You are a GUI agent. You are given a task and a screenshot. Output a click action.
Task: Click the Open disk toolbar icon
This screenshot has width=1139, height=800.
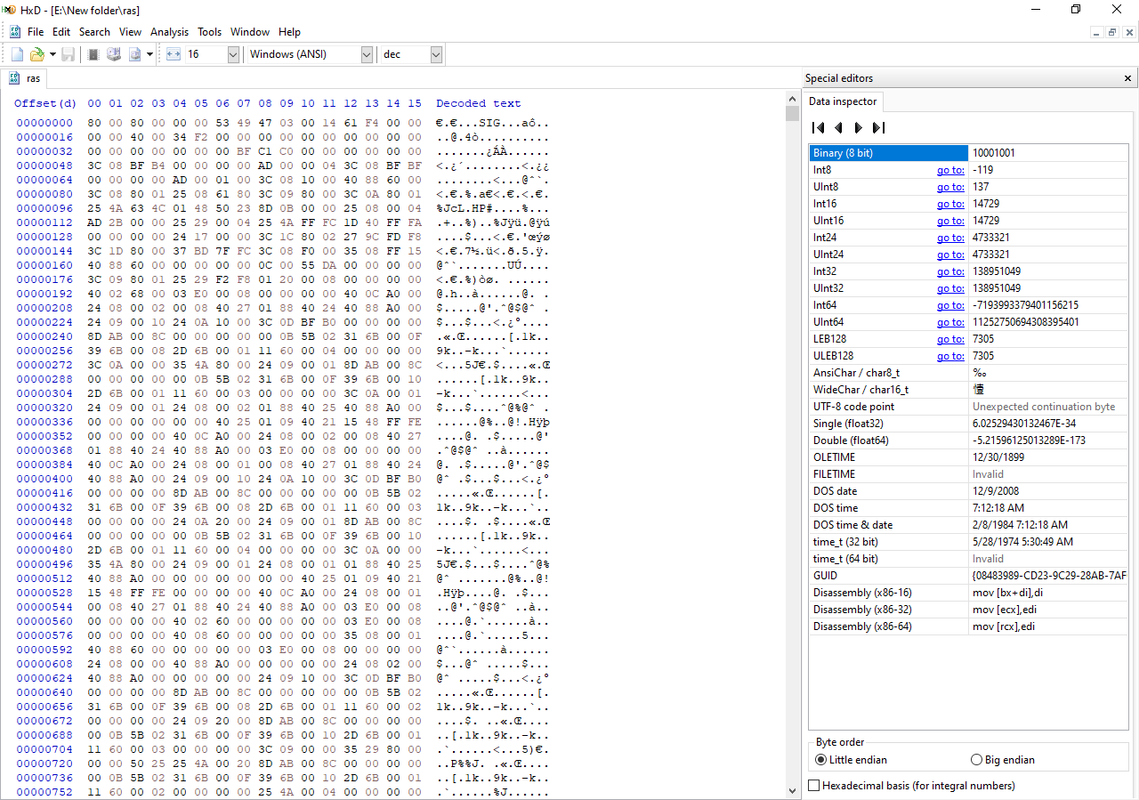113,54
